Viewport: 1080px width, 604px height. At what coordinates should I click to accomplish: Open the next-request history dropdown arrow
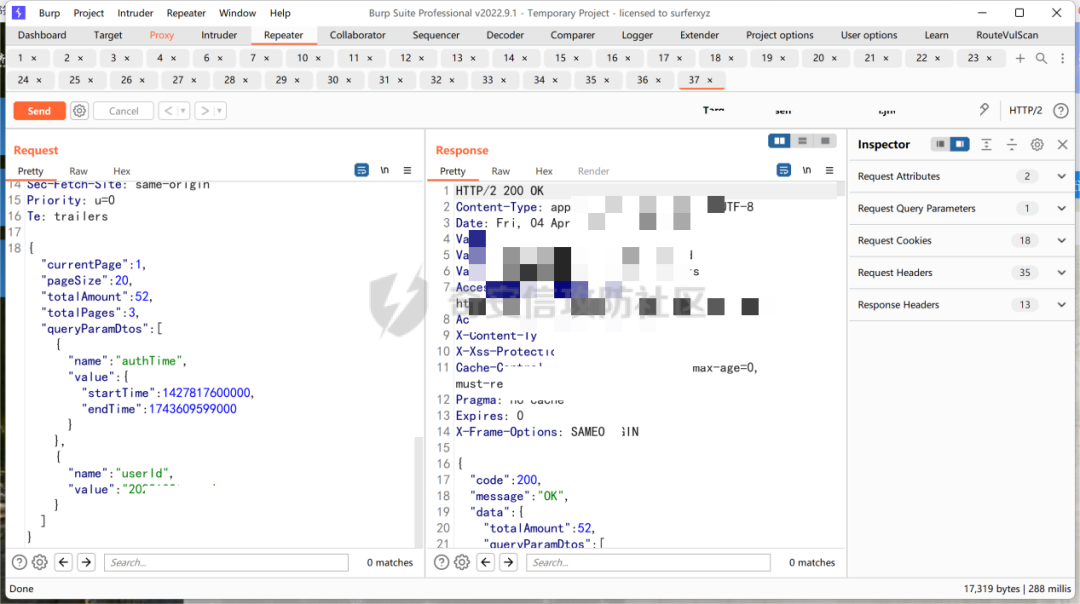click(220, 111)
